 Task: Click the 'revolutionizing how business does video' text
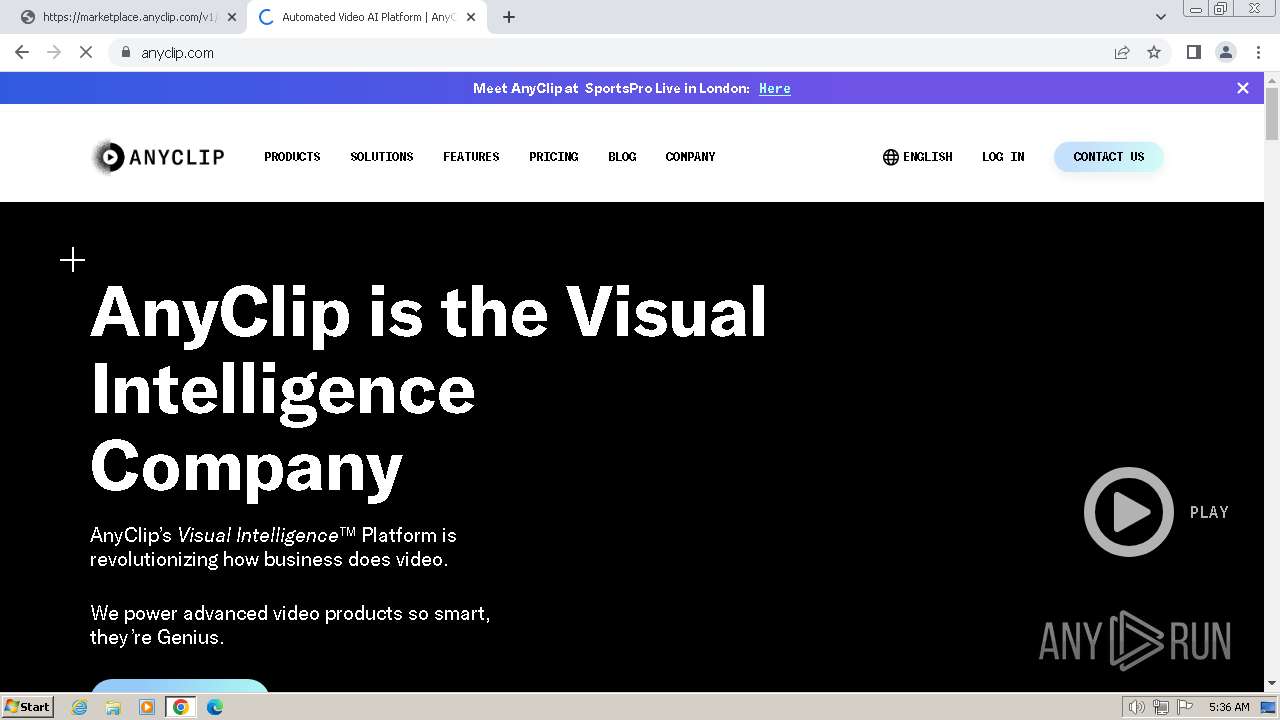269,559
